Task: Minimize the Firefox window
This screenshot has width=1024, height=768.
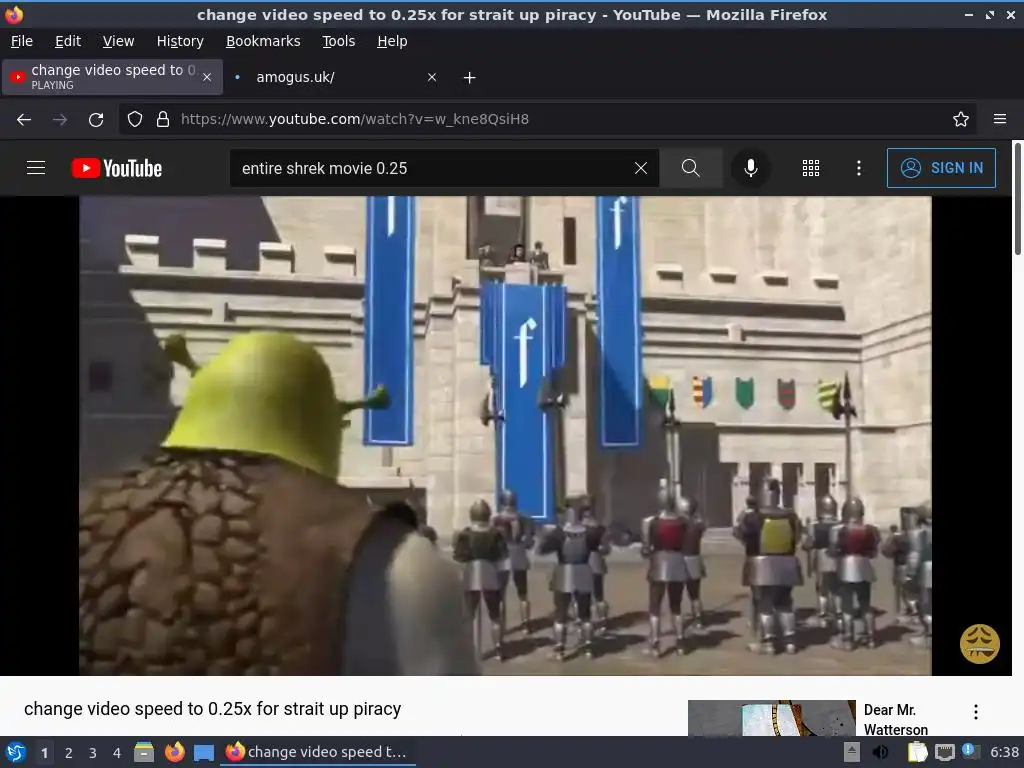Action: (x=968, y=14)
